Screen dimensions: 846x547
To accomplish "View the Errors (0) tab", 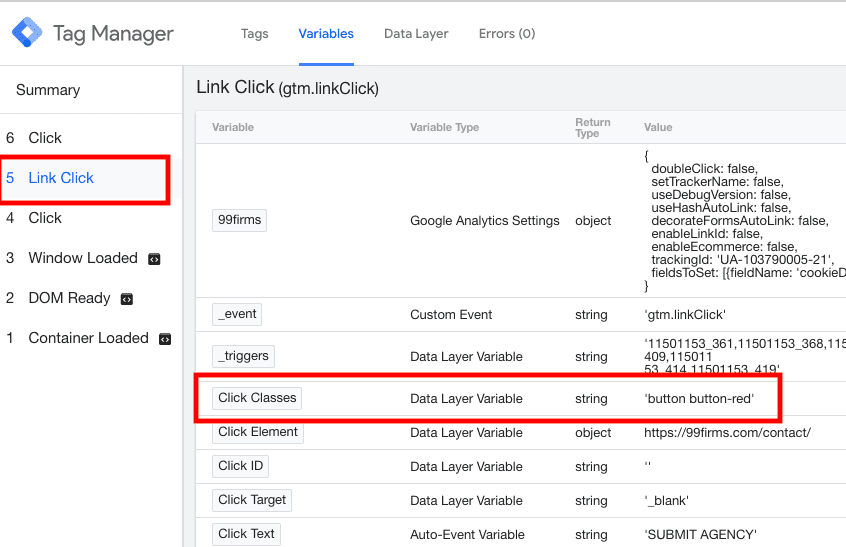I will pos(507,33).
